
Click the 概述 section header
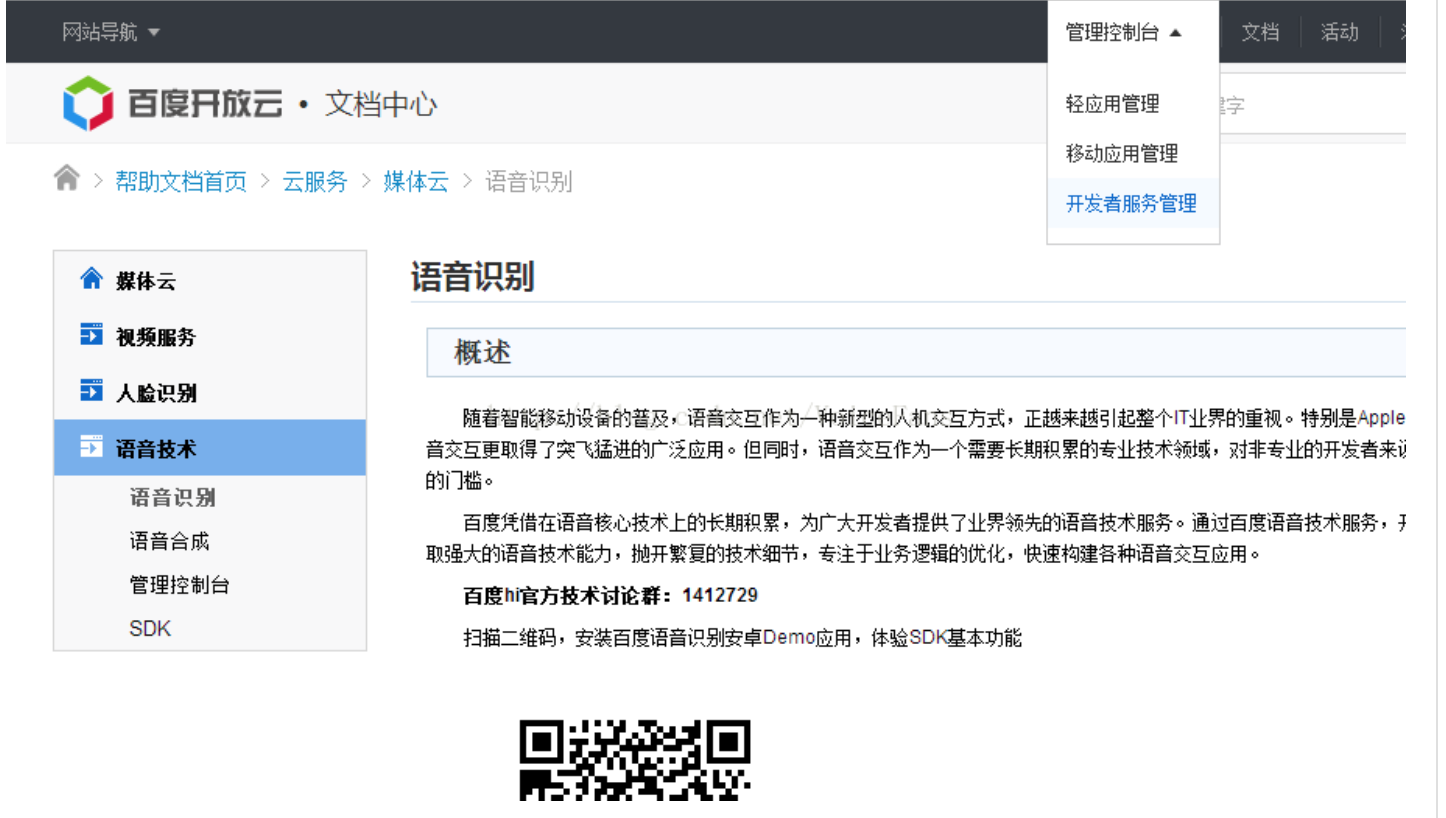pyautogui.click(x=916, y=352)
